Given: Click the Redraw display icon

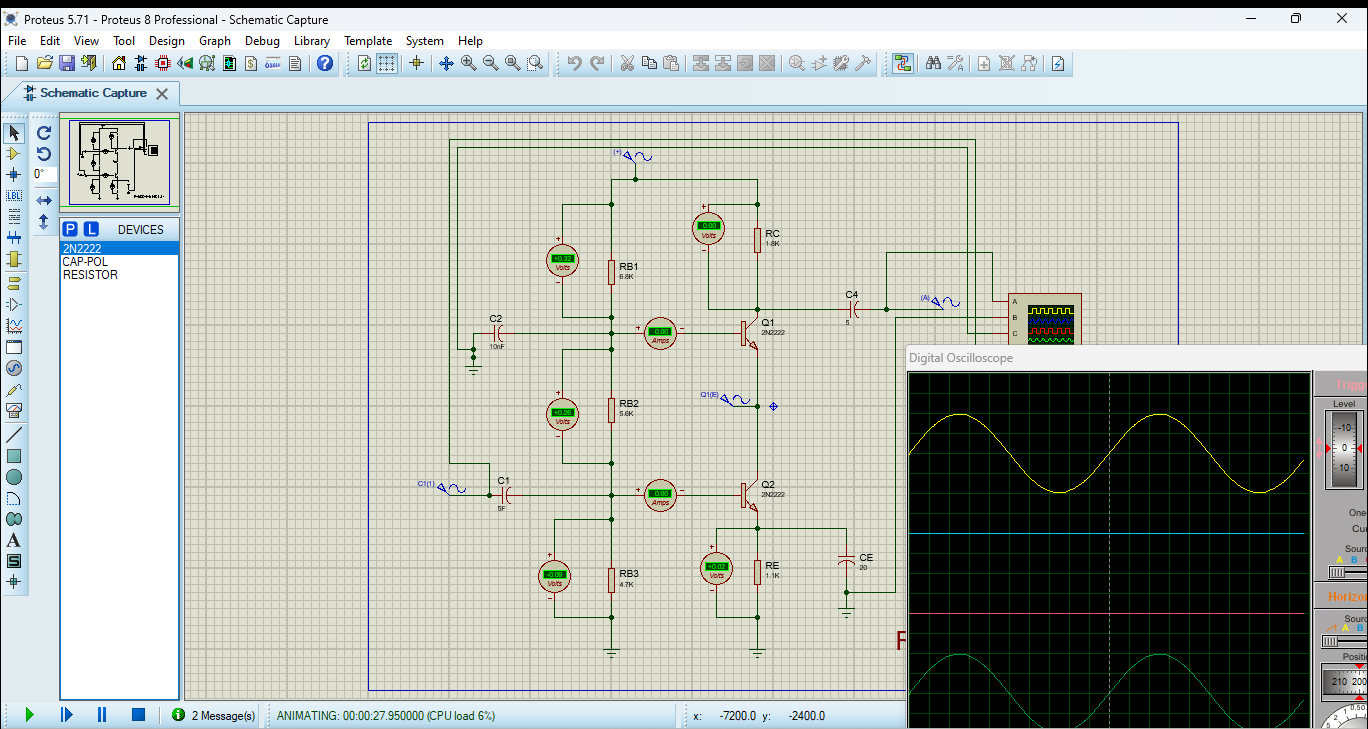Looking at the screenshot, I should click(364, 63).
